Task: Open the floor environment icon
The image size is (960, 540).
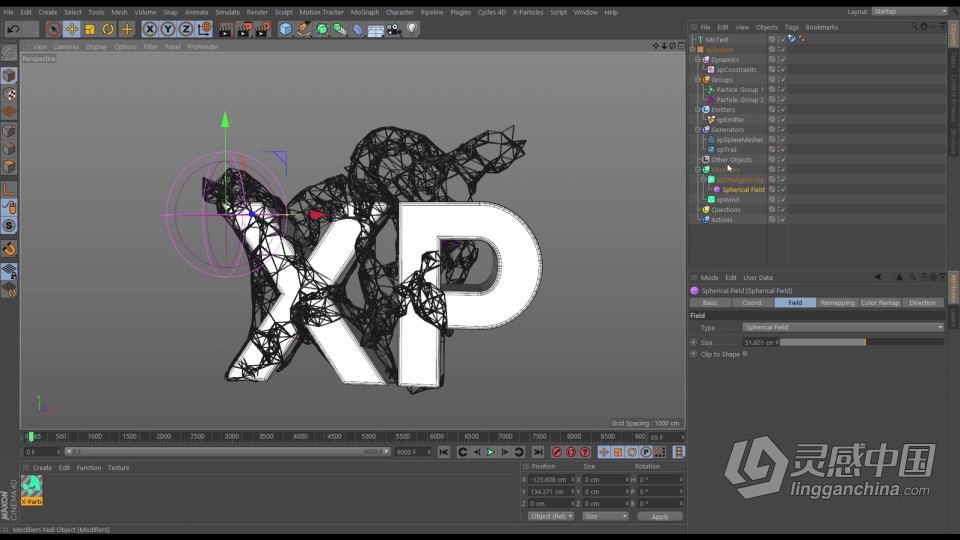Action: click(x=375, y=29)
